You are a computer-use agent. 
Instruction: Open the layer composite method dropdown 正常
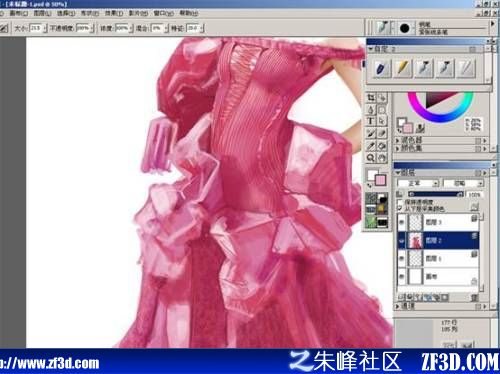pyautogui.click(x=418, y=183)
